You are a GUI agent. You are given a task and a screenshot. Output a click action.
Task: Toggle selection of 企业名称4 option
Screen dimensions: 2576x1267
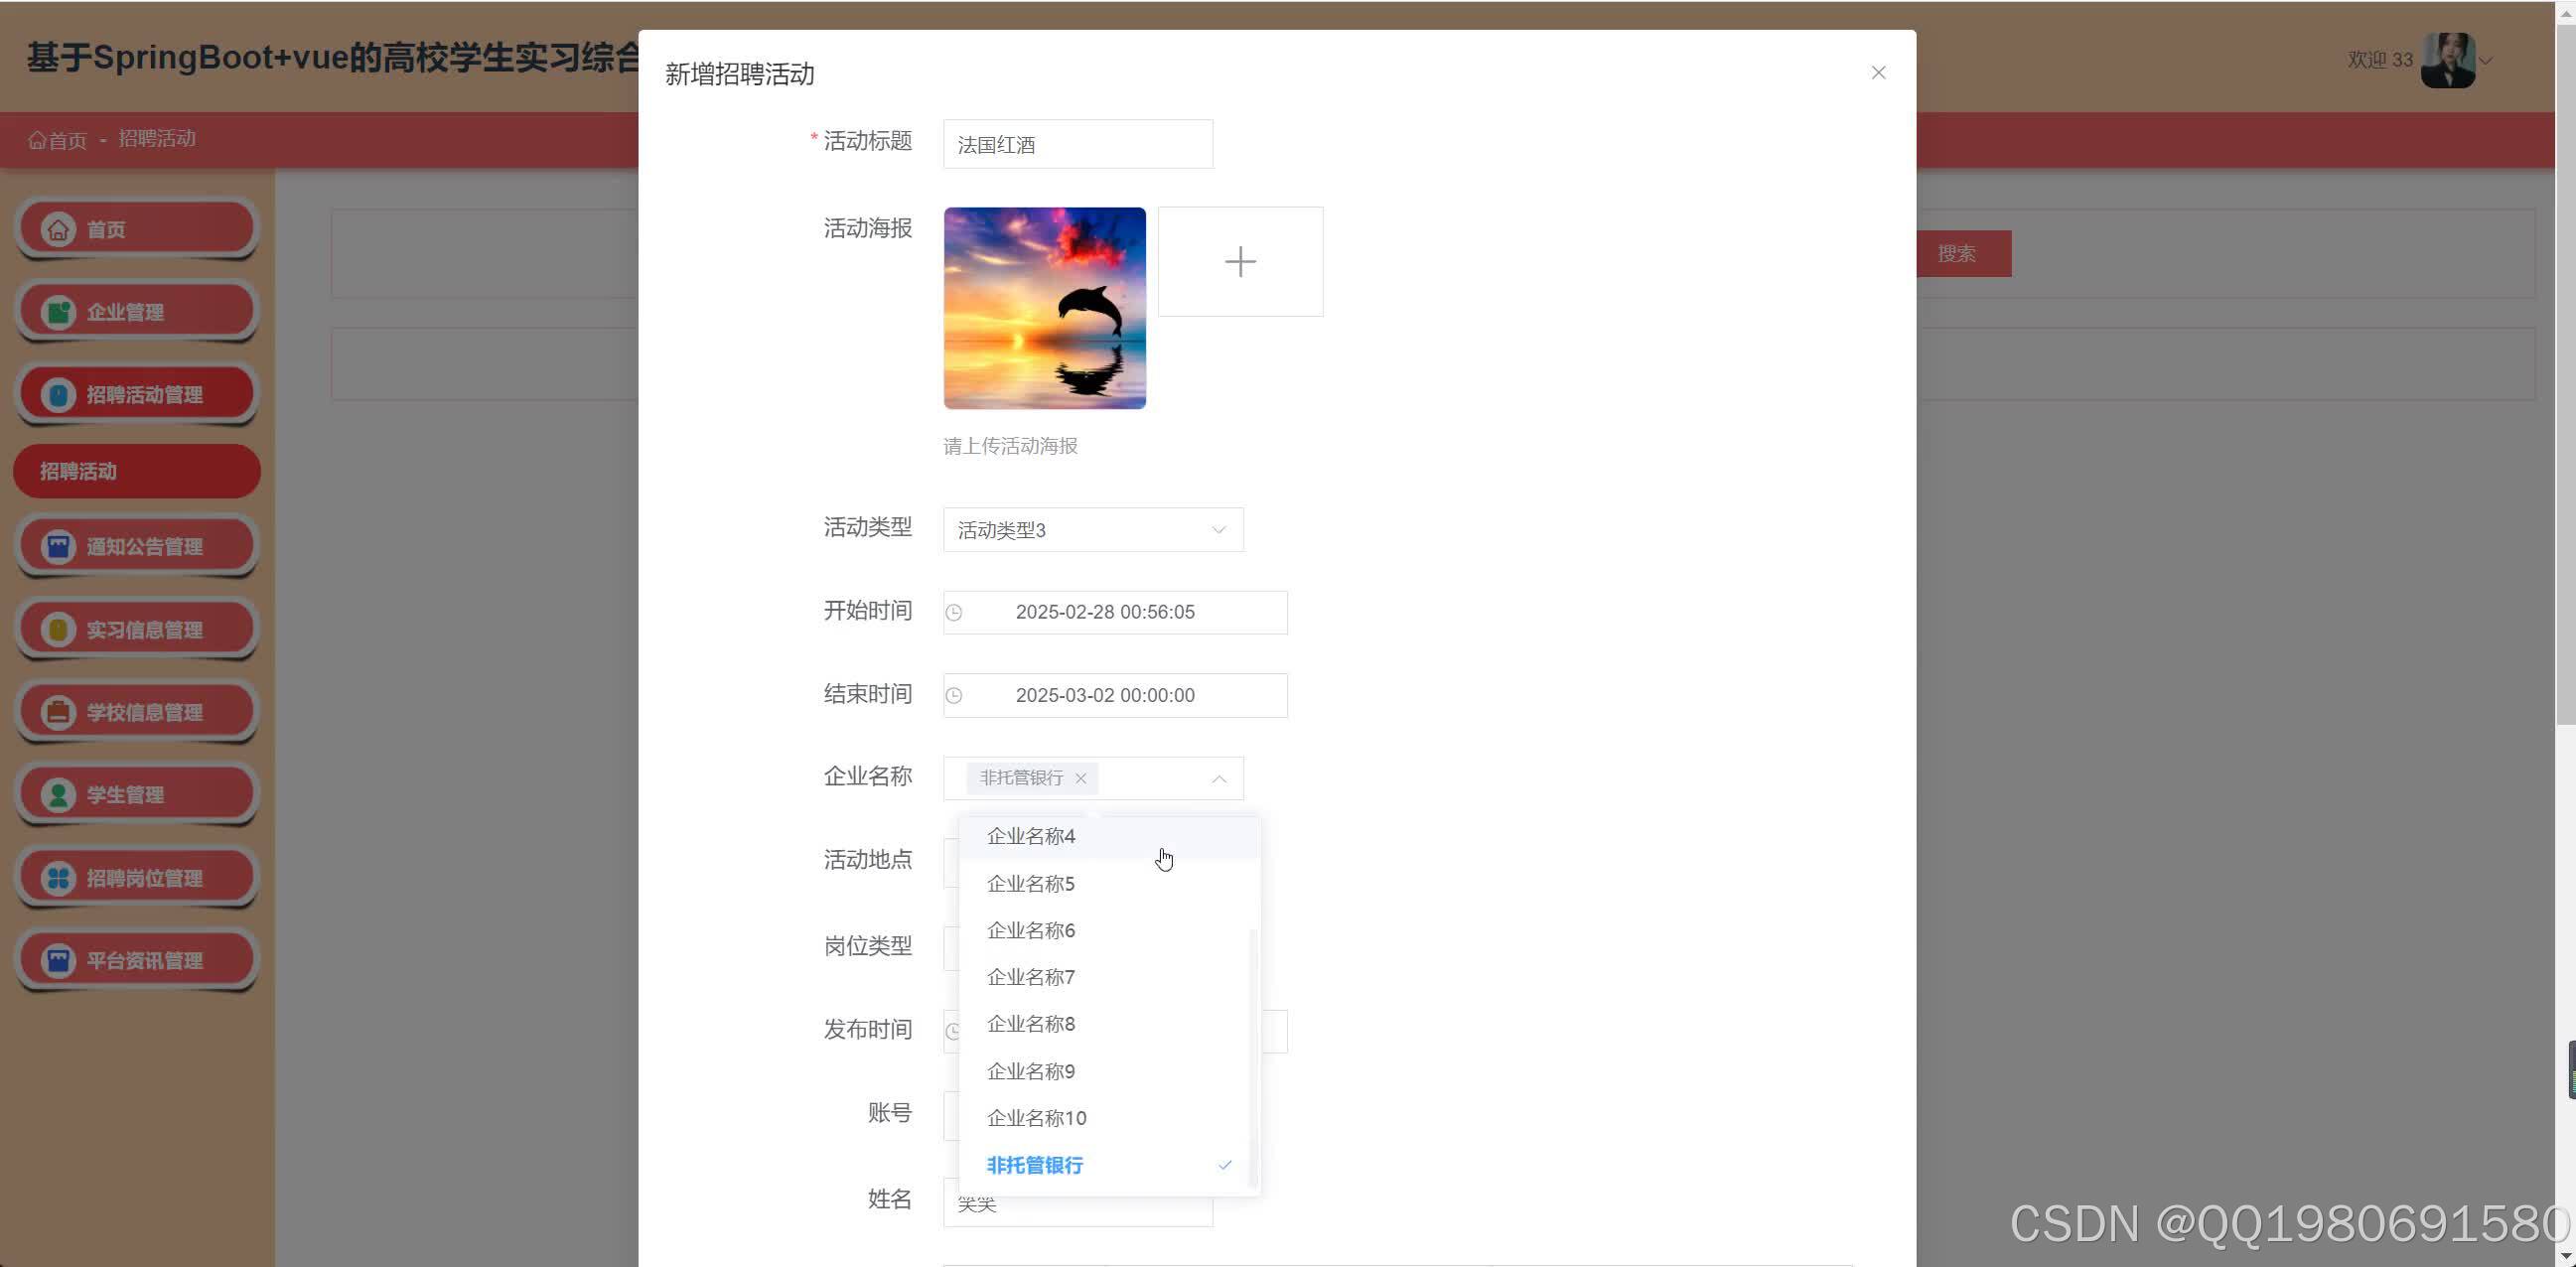point(1030,836)
